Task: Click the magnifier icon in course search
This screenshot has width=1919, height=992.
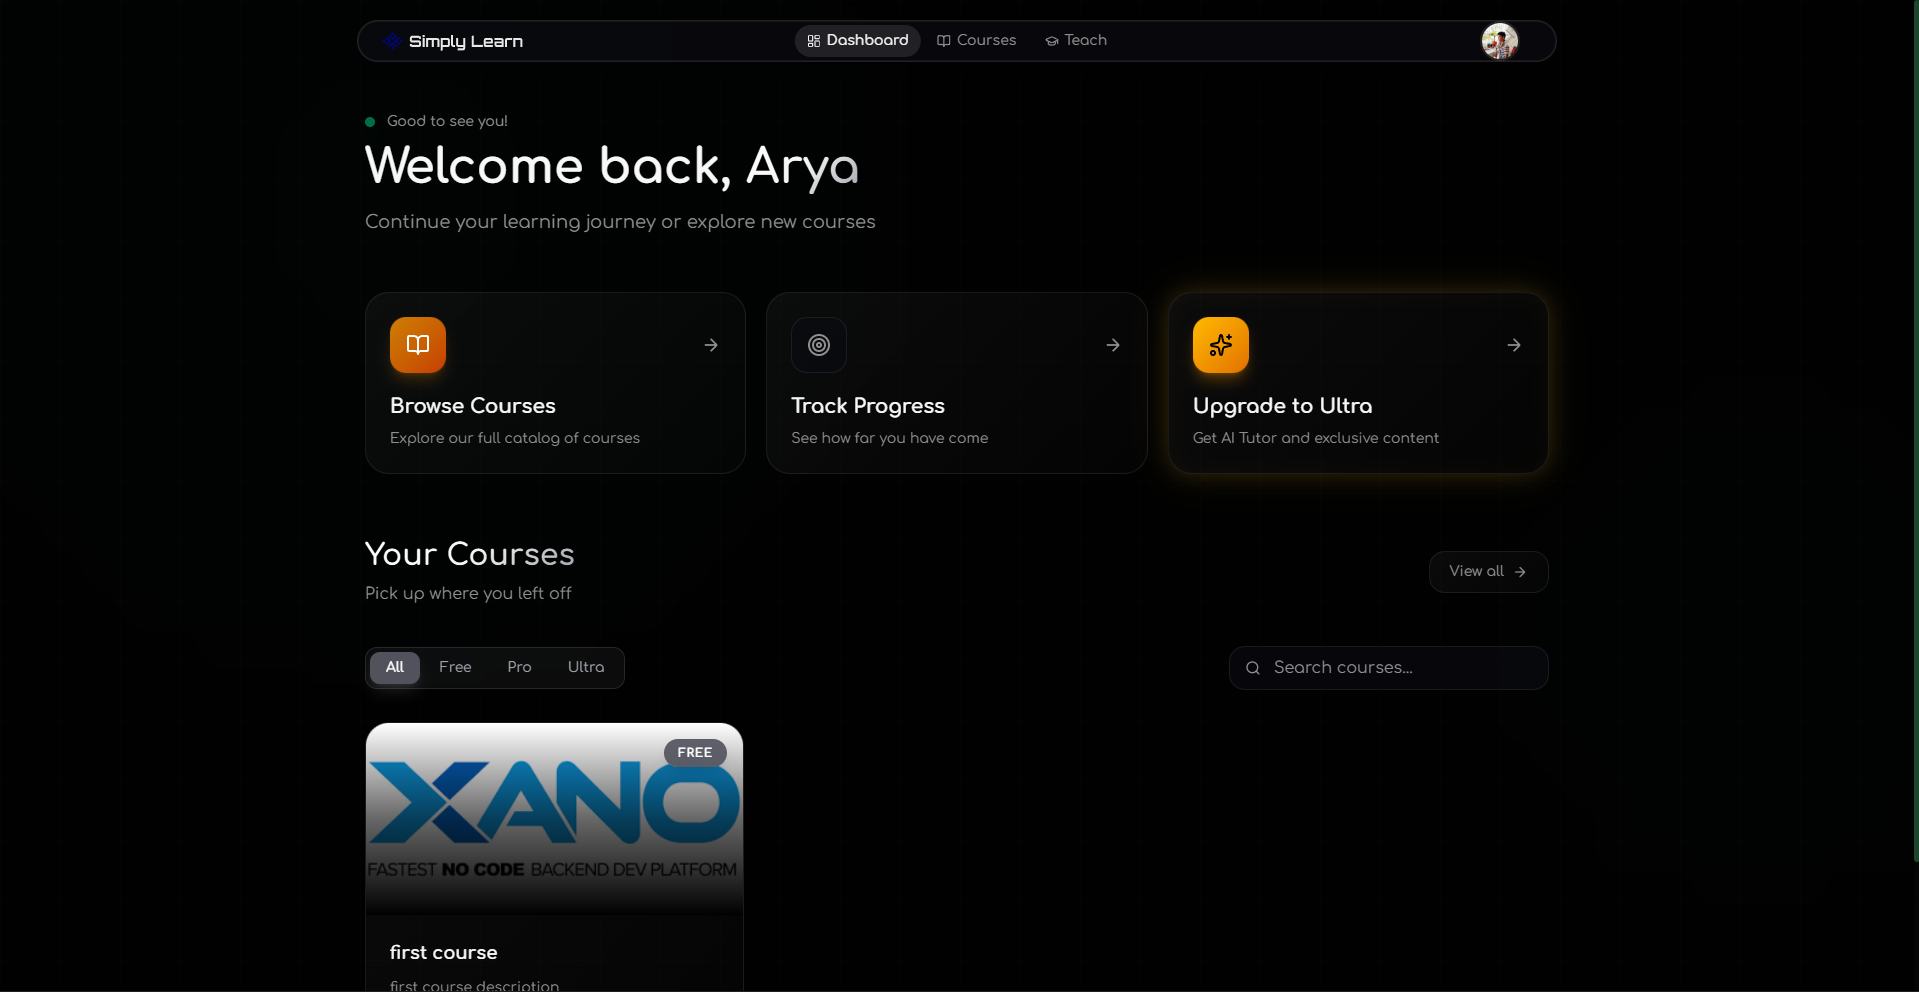Action: tap(1253, 667)
